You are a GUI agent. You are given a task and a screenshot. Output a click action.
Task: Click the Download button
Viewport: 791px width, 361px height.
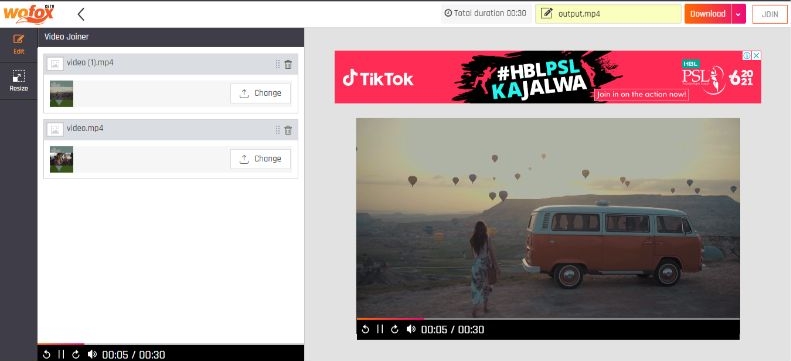(708, 14)
